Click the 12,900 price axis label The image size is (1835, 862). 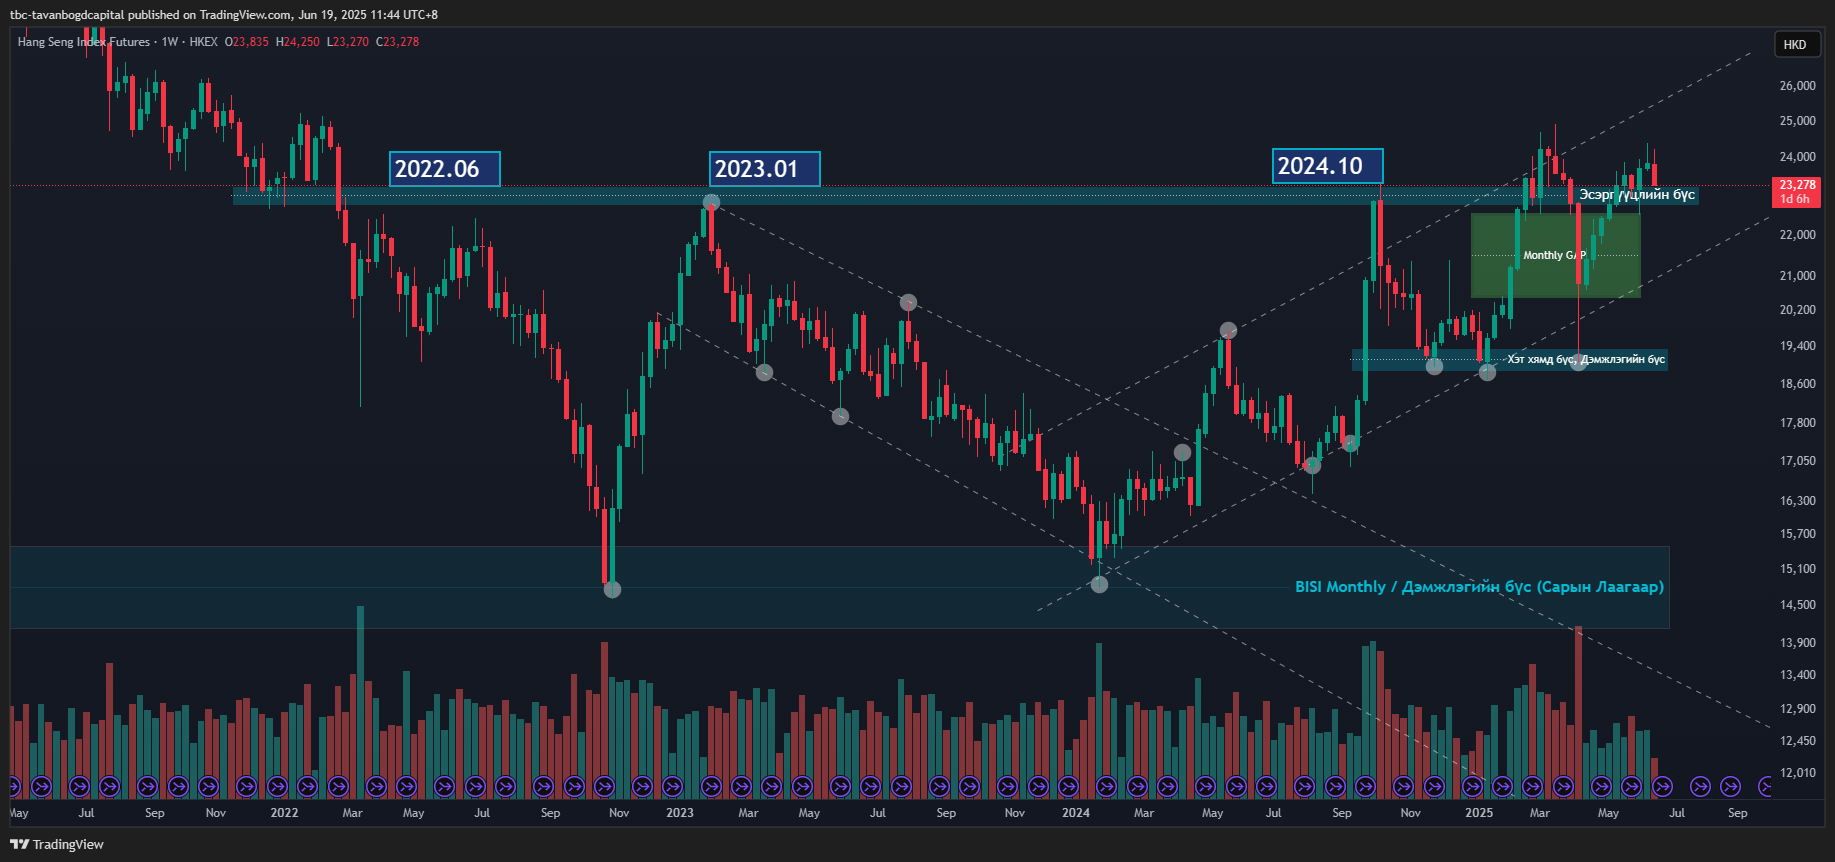tap(1797, 709)
